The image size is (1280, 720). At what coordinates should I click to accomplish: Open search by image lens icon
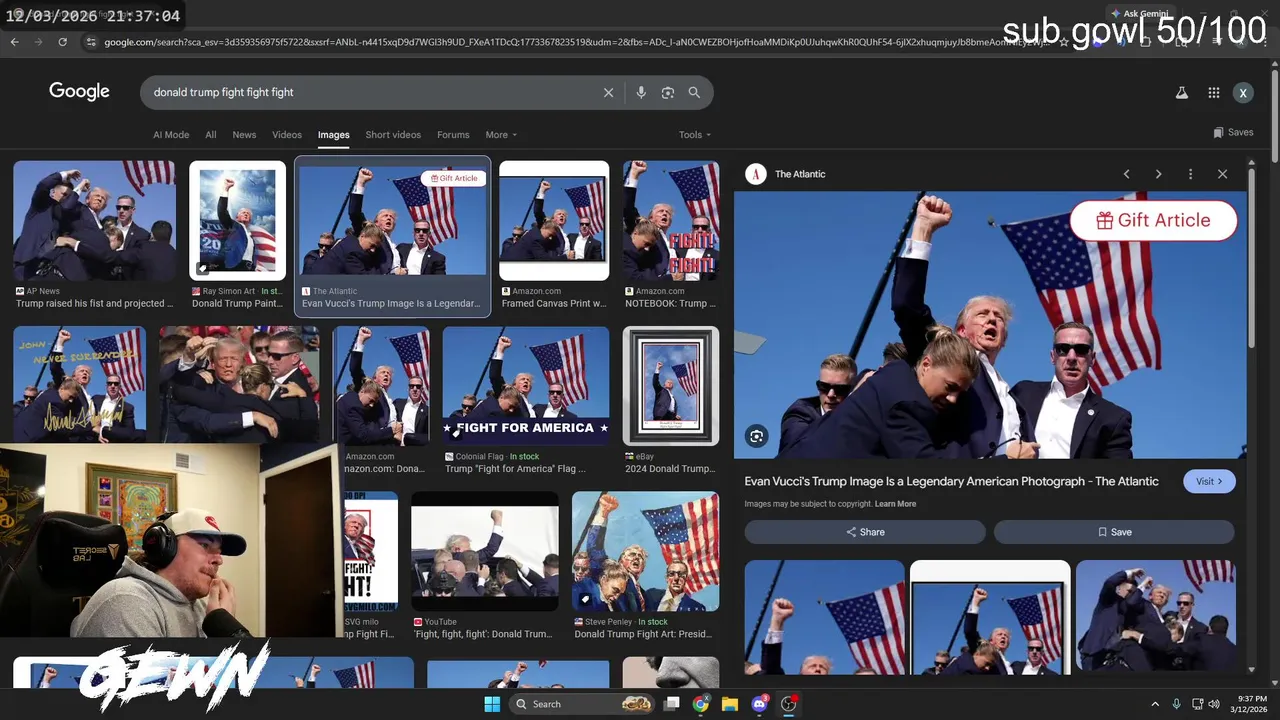[668, 92]
